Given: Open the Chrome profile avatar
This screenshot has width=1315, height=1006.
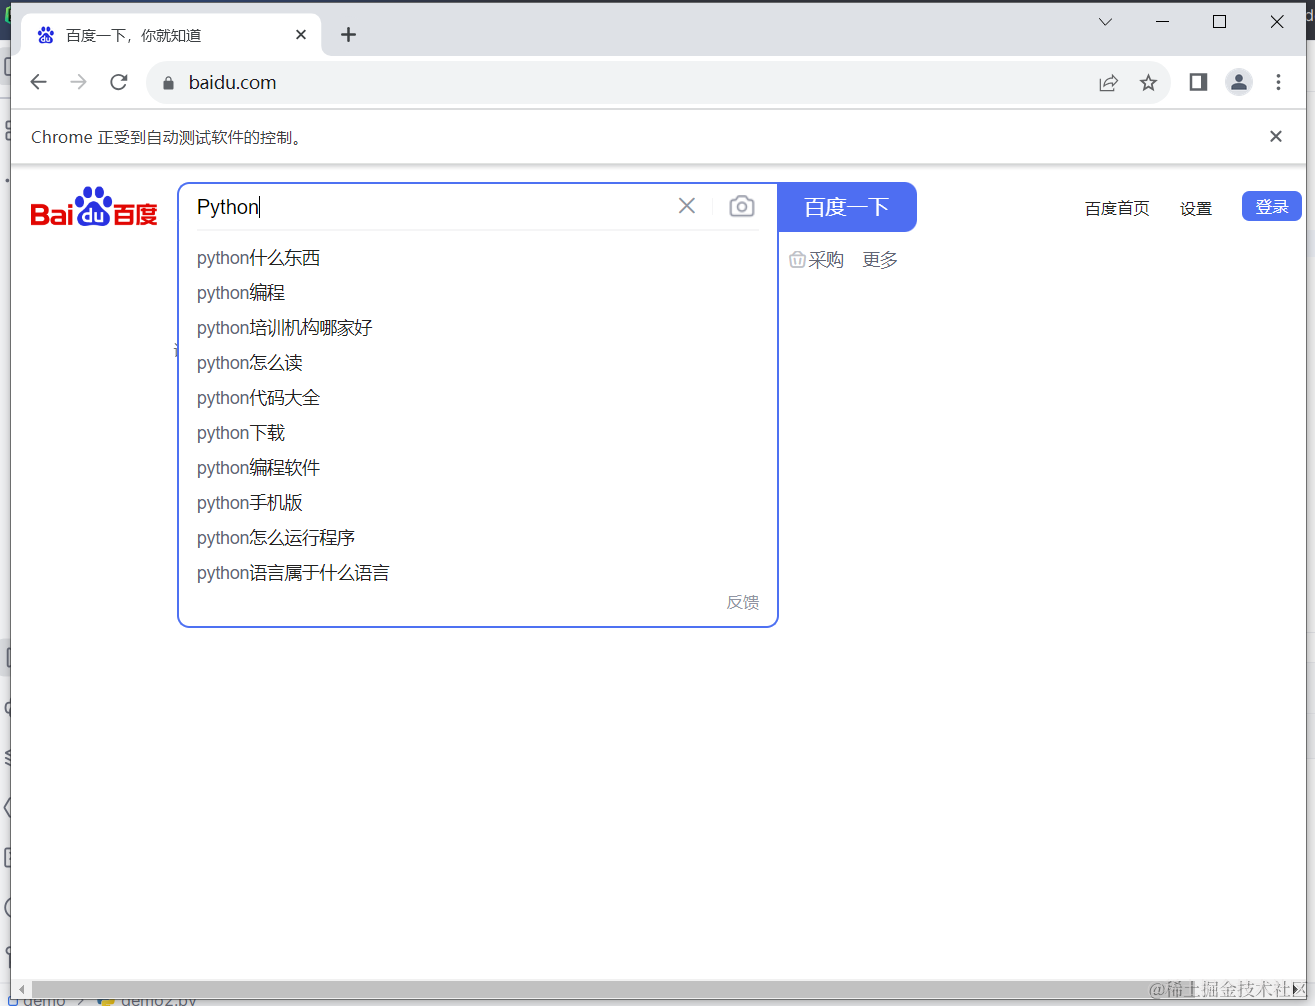Looking at the screenshot, I should [1239, 82].
